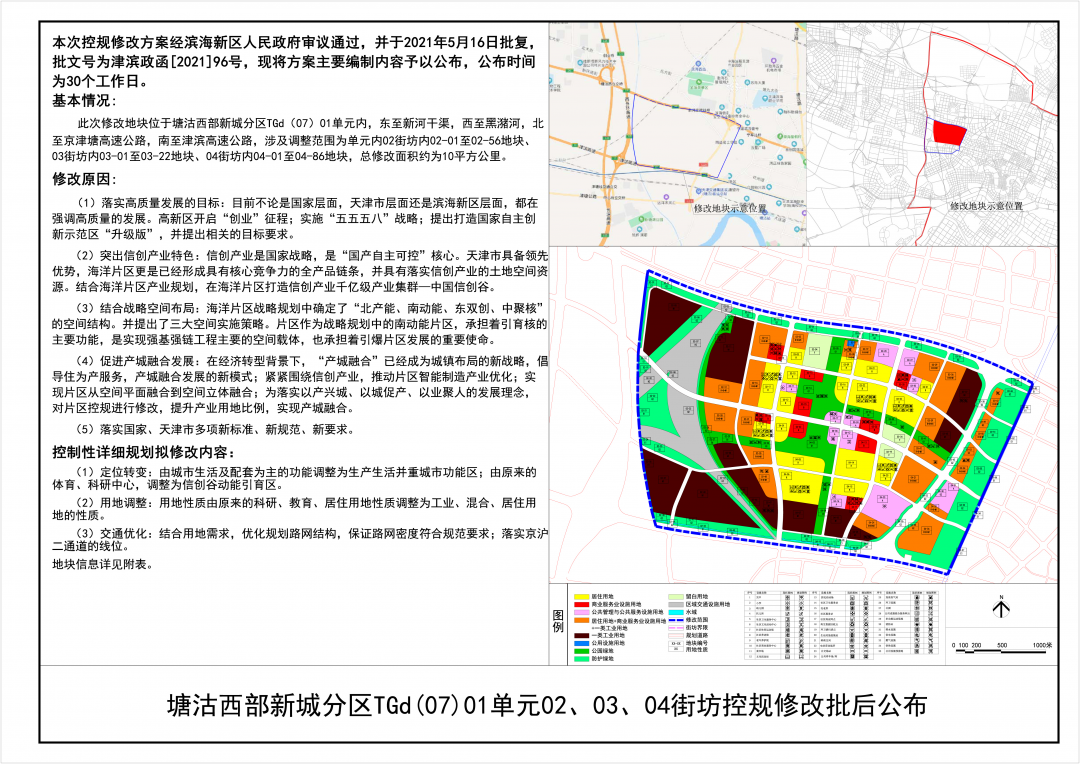Click the 图例 legend heading

pyautogui.click(x=558, y=621)
